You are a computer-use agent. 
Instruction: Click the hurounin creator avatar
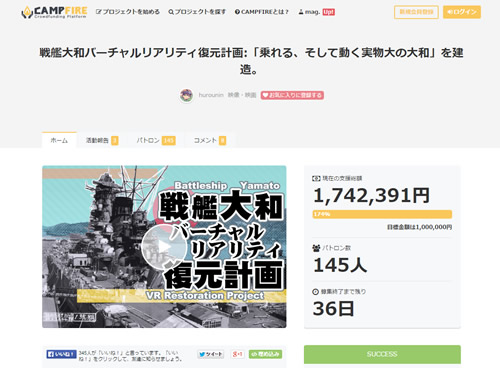pyautogui.click(x=186, y=95)
